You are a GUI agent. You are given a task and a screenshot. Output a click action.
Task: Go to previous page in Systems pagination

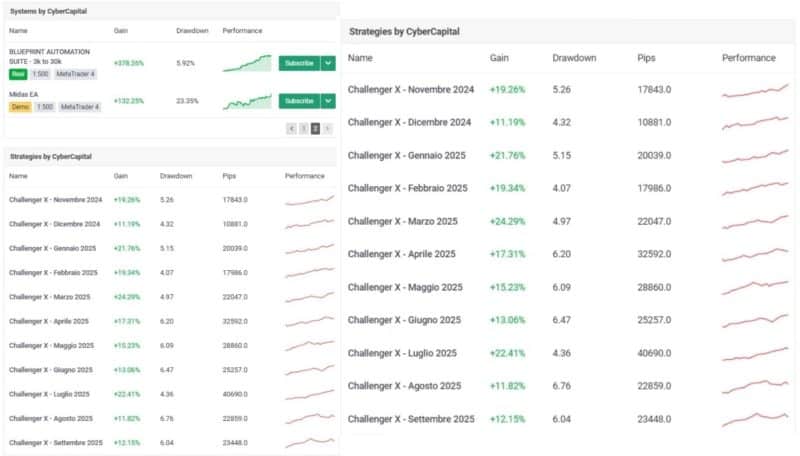click(x=291, y=128)
